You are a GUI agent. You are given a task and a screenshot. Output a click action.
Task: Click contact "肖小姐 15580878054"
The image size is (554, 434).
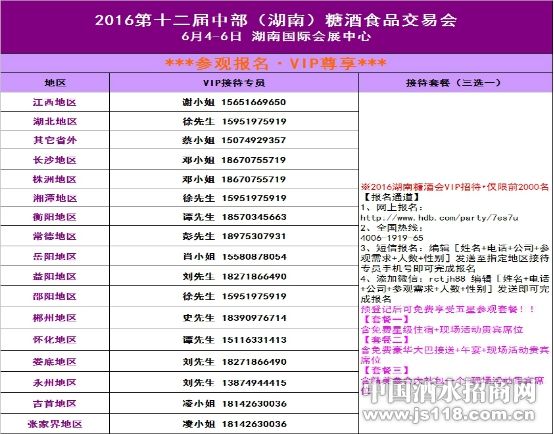pos(234,257)
